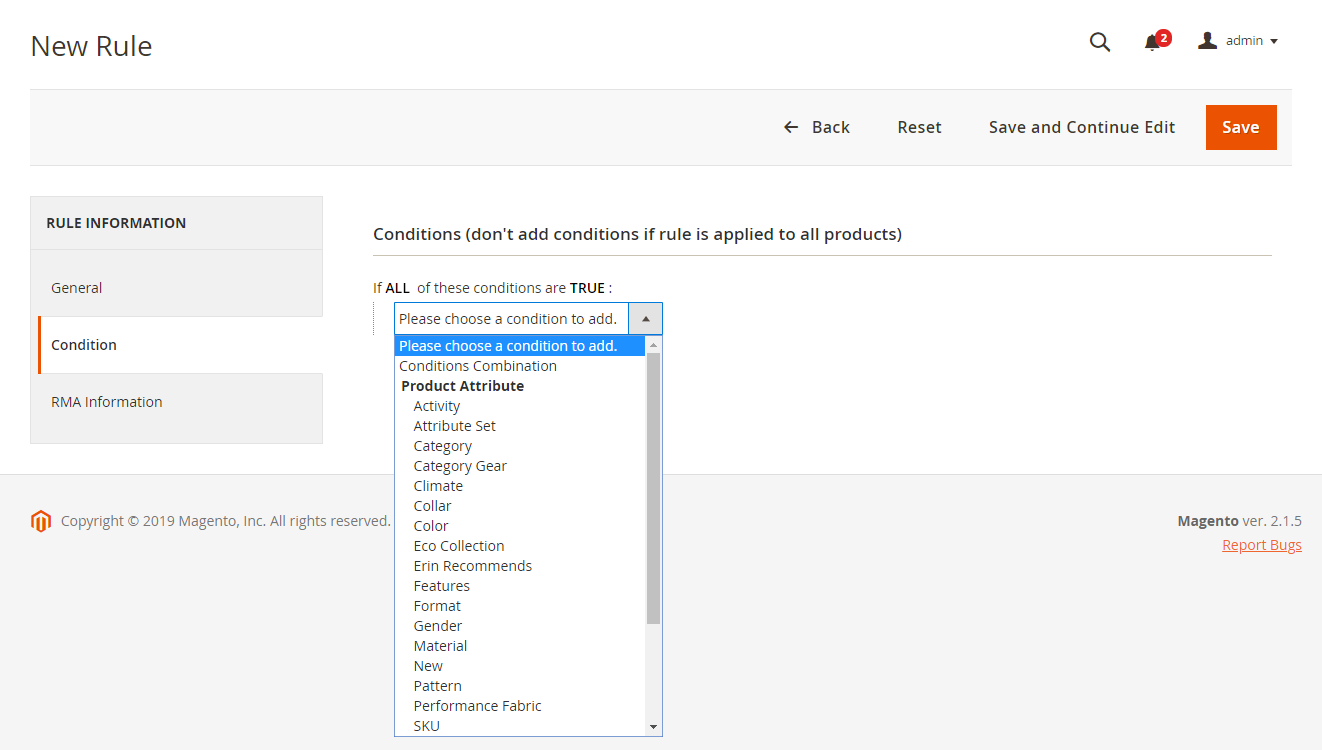Open the admin account dropdown
The image size is (1322, 750).
1238,41
